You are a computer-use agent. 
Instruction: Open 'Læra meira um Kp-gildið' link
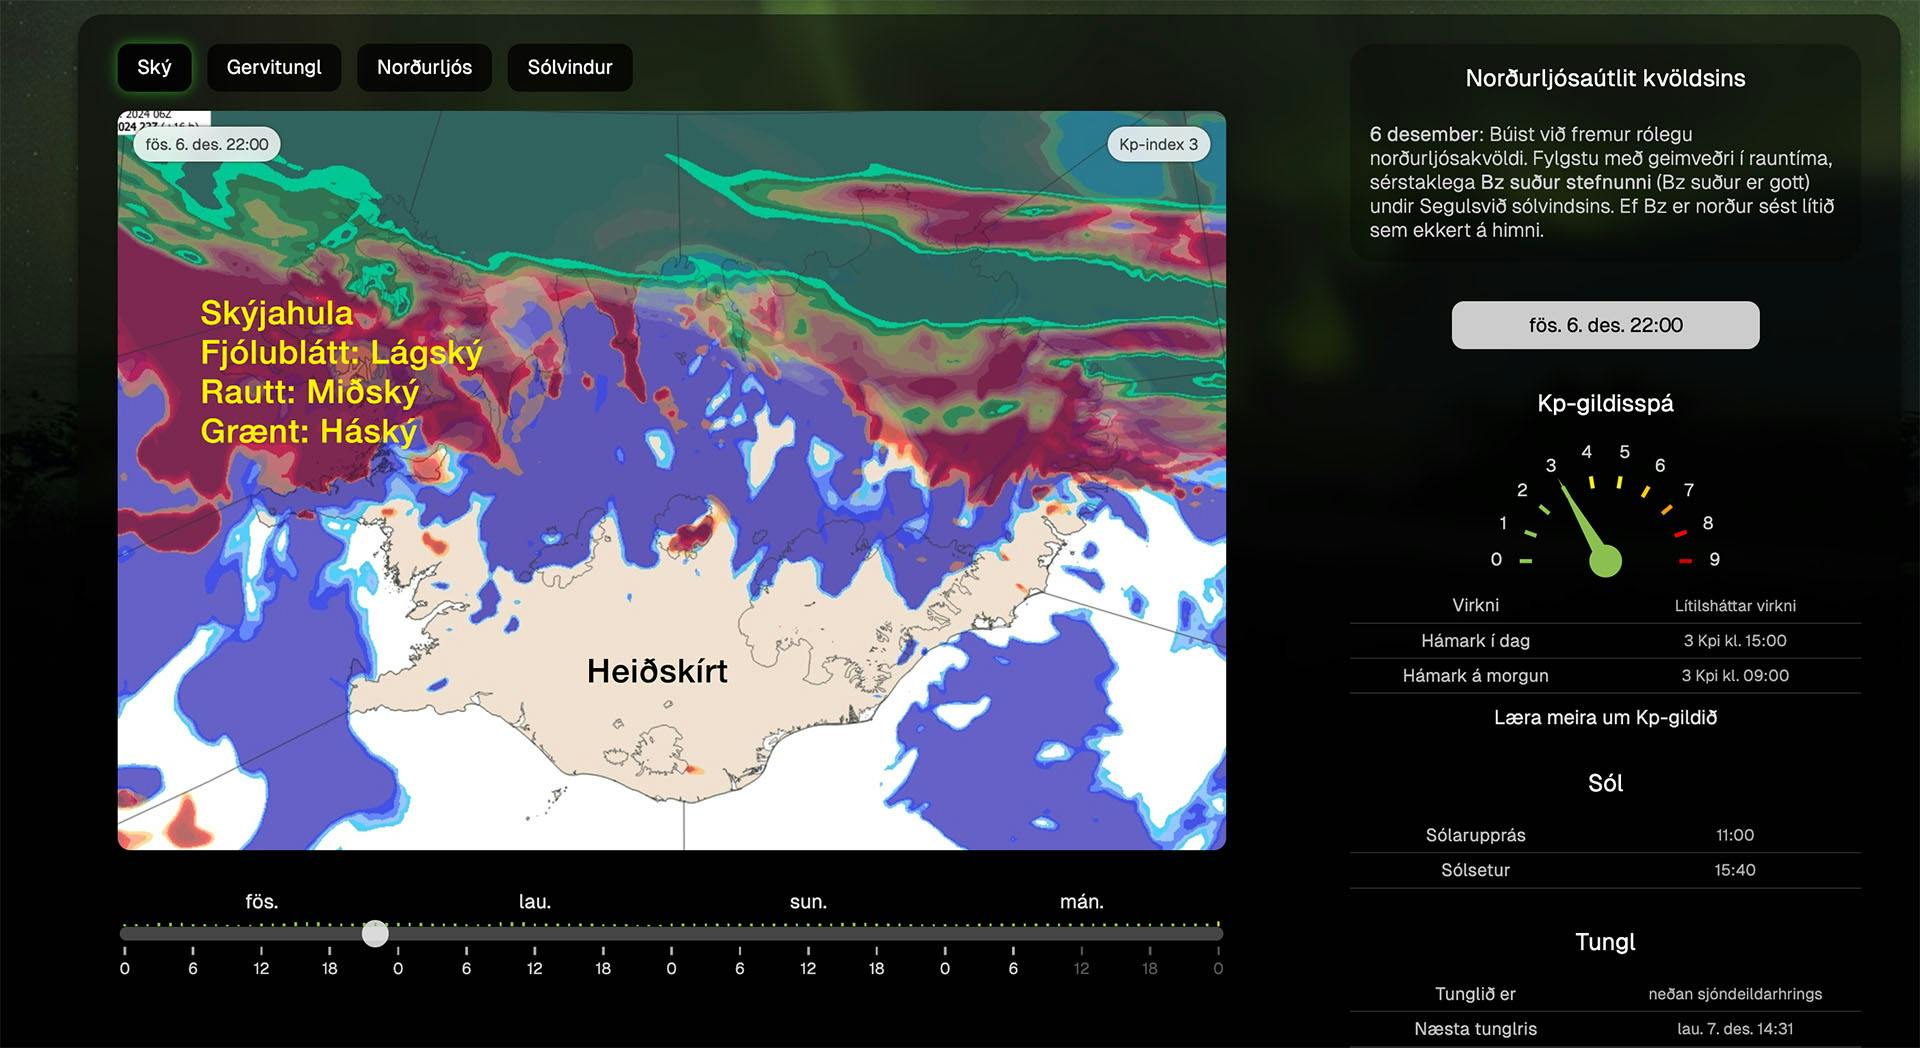click(x=1605, y=717)
